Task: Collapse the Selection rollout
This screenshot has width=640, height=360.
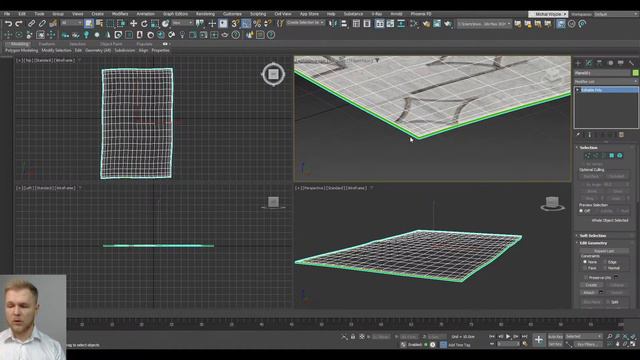Action: click(588, 147)
